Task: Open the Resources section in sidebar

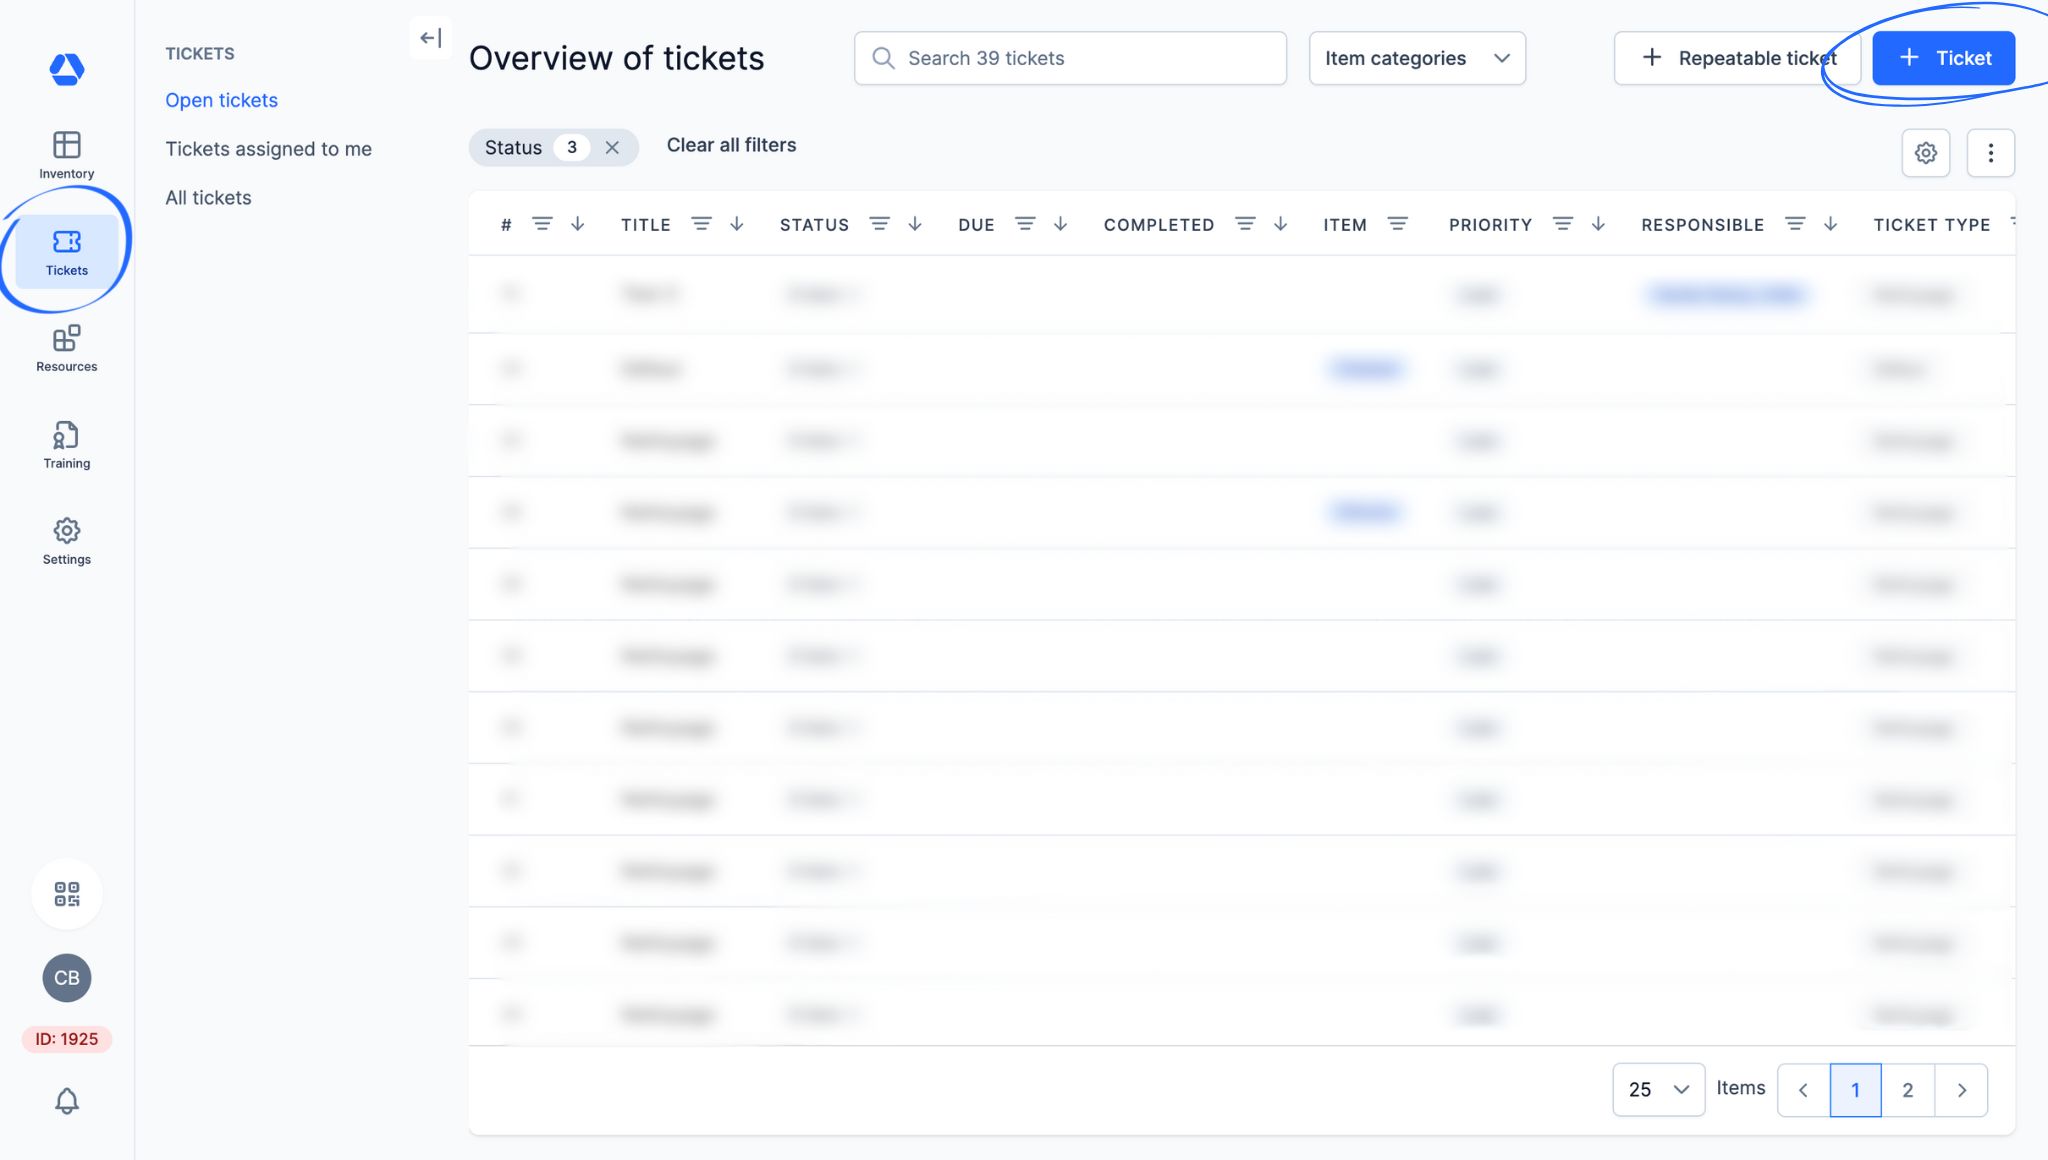Action: 66,348
